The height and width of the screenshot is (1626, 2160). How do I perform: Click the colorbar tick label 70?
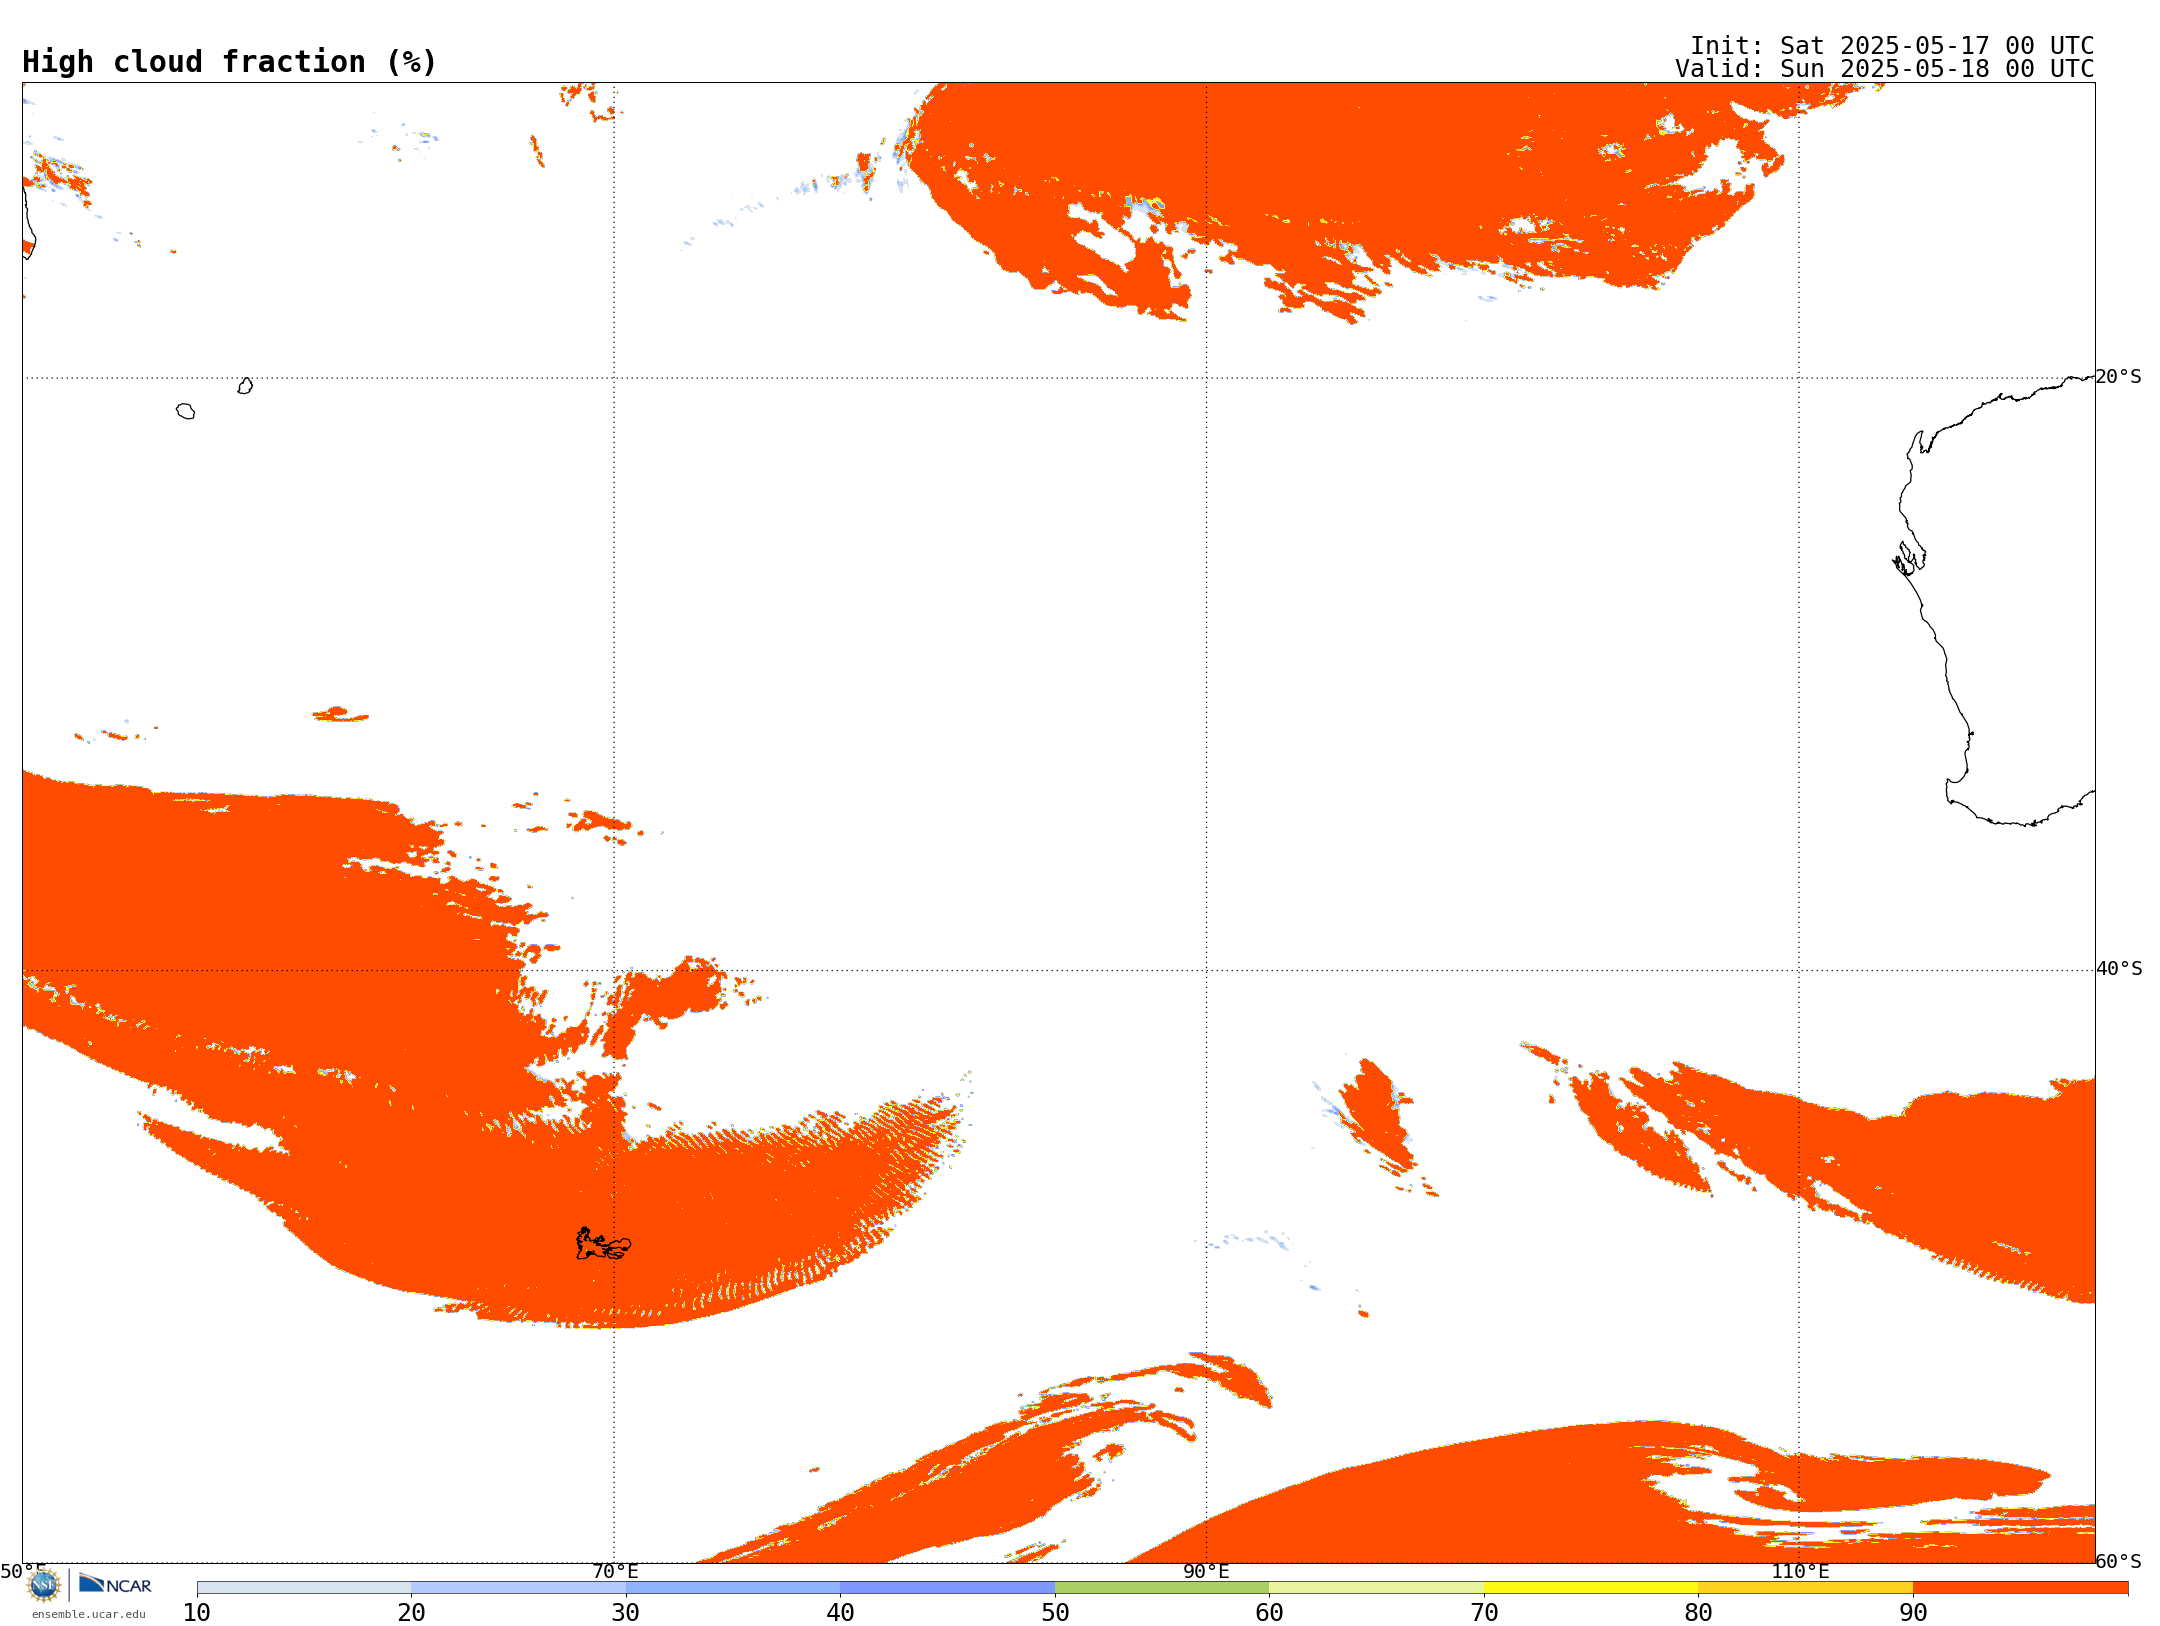(1484, 1613)
